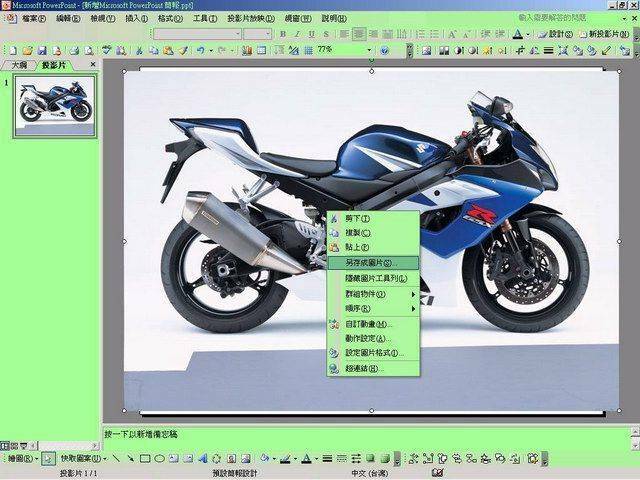This screenshot has height=480, width=640.
Task: Click the Cut scissors icon in toolbar
Action: [139, 51]
